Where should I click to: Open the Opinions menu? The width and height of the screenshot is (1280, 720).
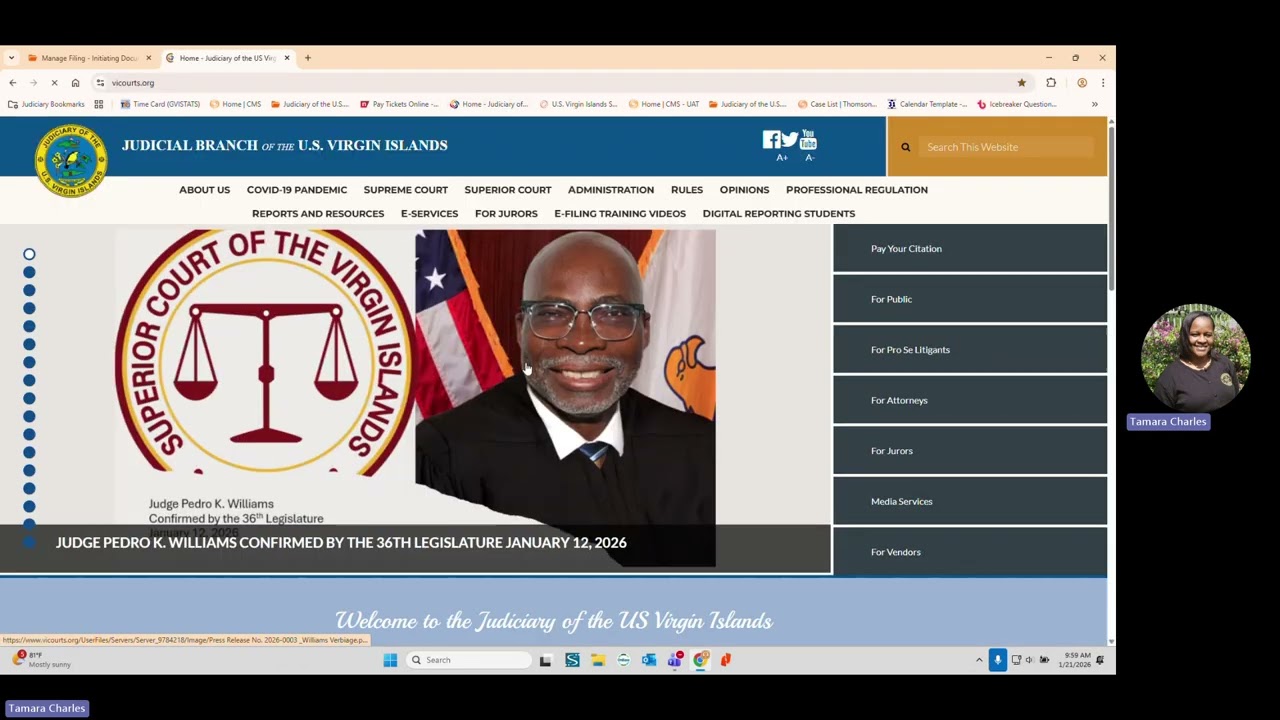tap(744, 190)
